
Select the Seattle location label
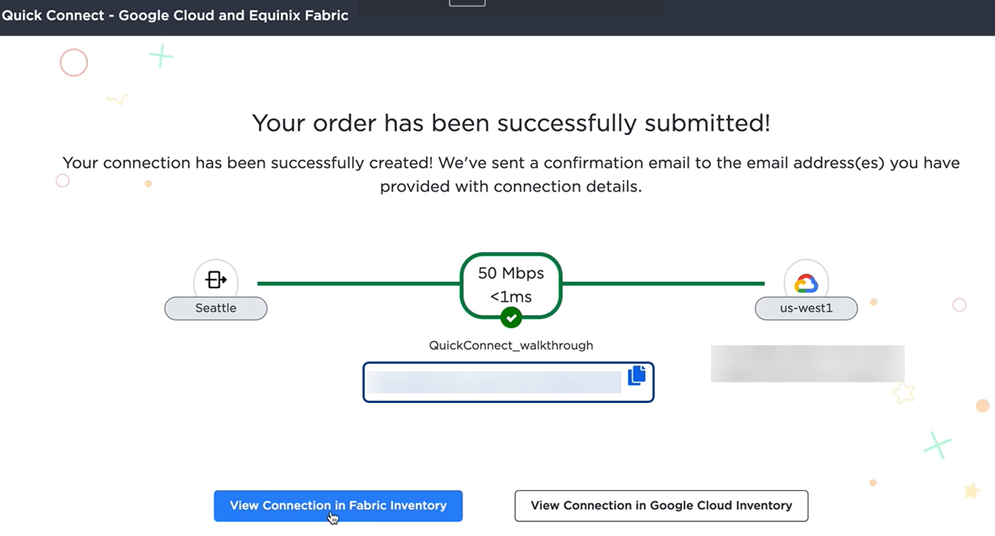pyautogui.click(x=216, y=308)
